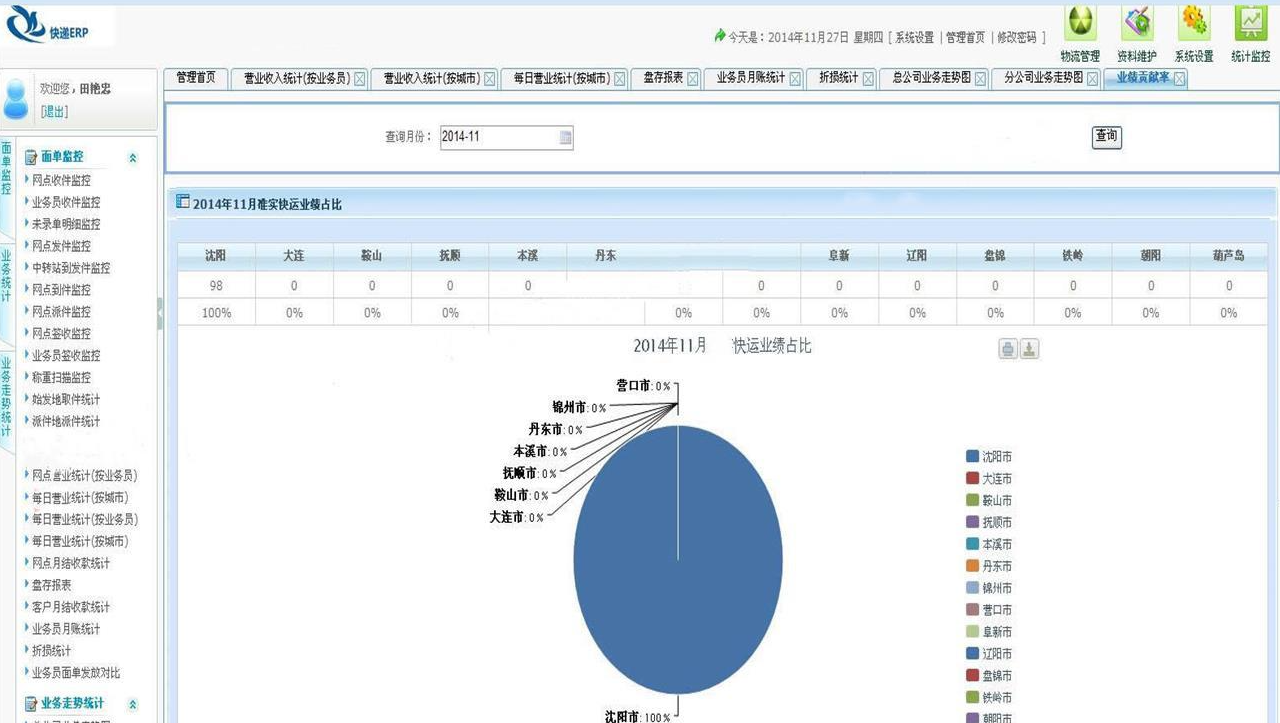The image size is (1280, 723).
Task: Close the 业务员月账统计 tab
Action: [794, 79]
